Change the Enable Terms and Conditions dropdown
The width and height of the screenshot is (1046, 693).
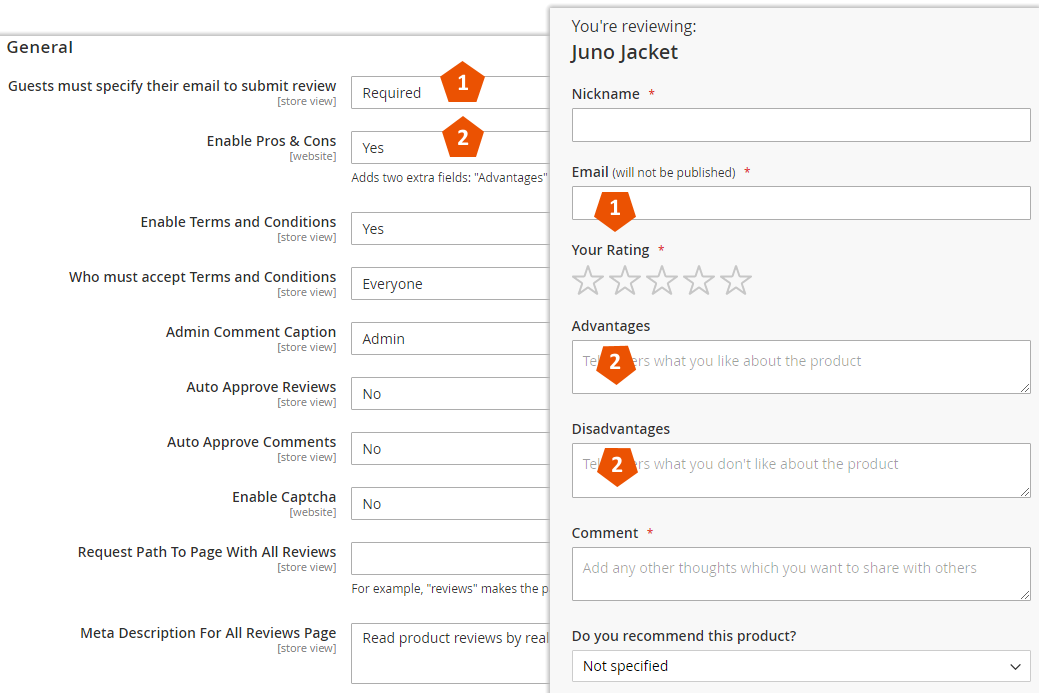point(450,229)
